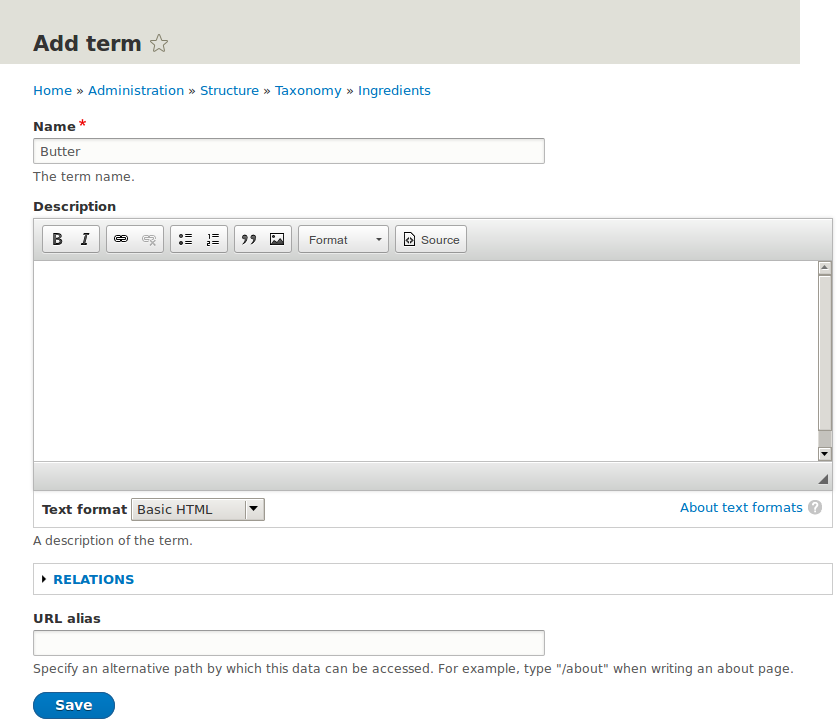Image resolution: width=837 pixels, height=719 pixels.
Task: Save the new term
Action: 73,705
